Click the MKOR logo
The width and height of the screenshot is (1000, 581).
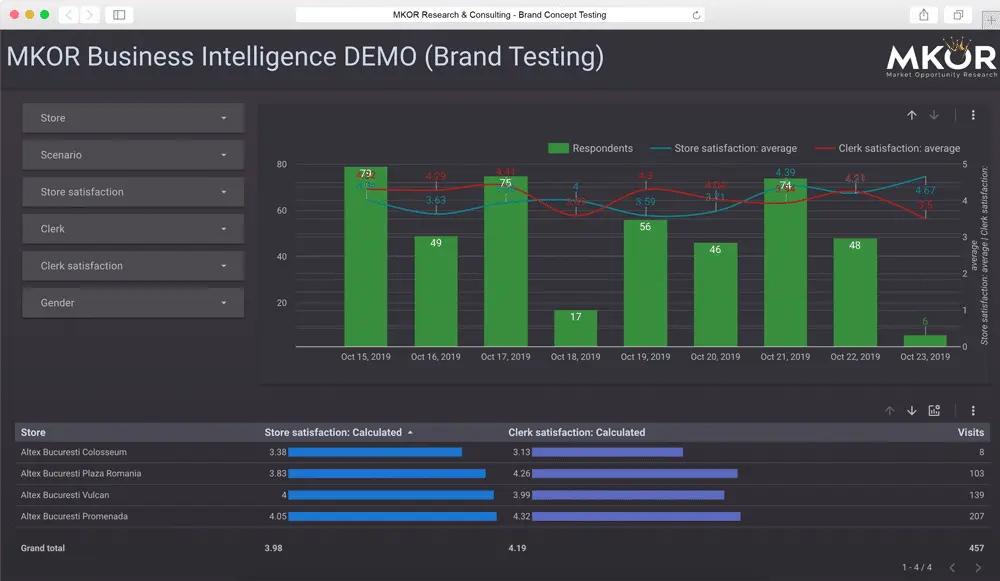click(x=941, y=58)
